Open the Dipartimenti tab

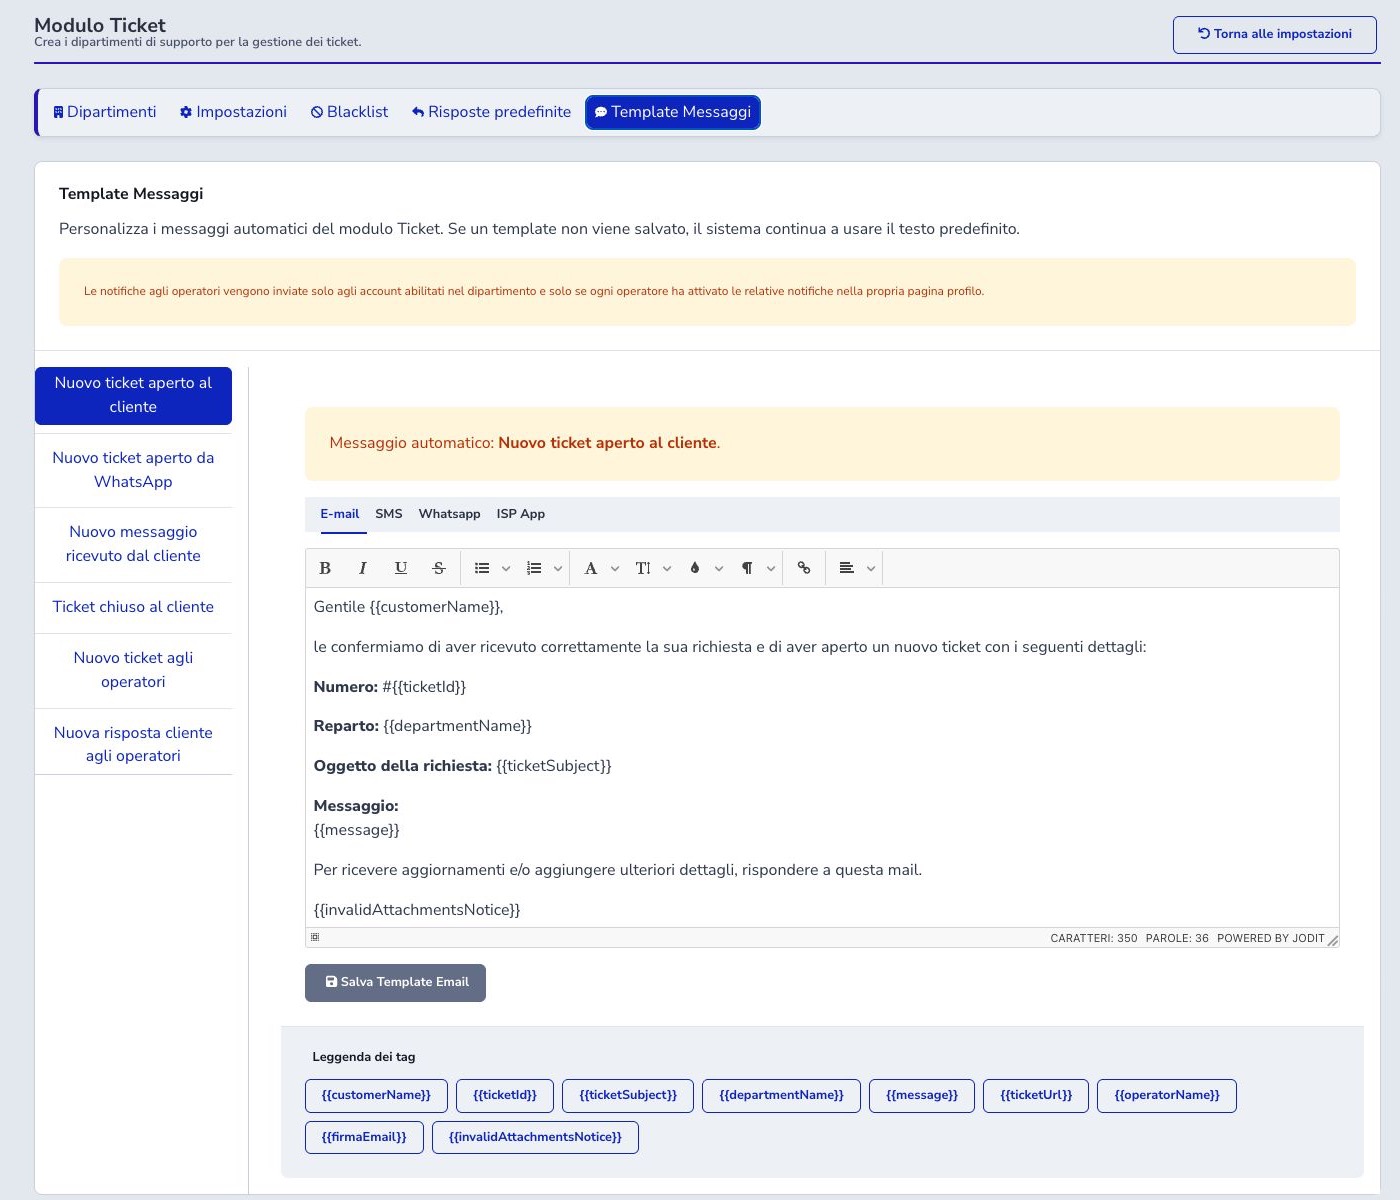[x=105, y=112]
